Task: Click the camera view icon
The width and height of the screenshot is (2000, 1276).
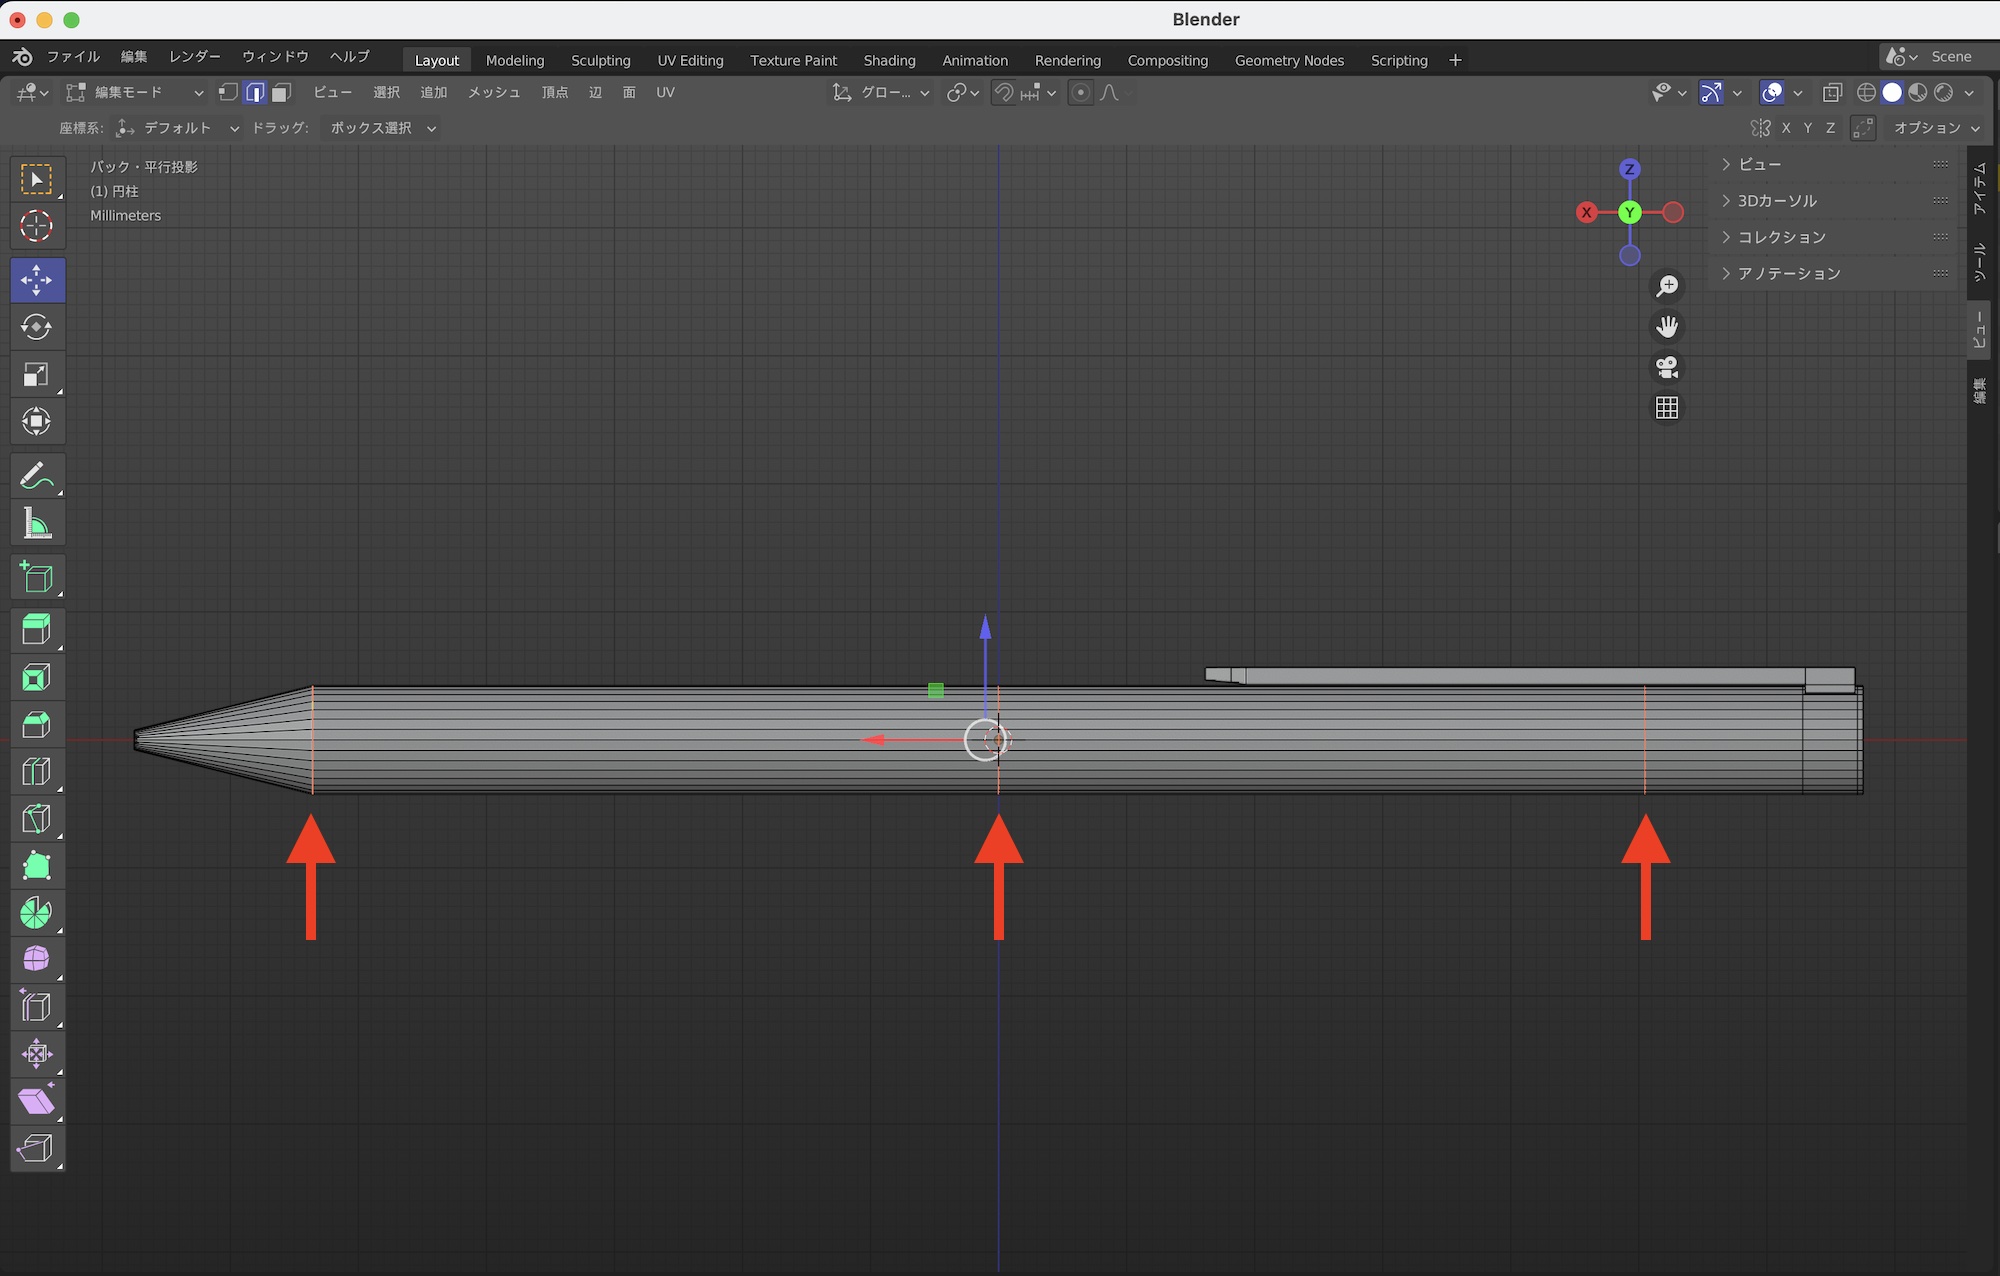Action: coord(1667,367)
